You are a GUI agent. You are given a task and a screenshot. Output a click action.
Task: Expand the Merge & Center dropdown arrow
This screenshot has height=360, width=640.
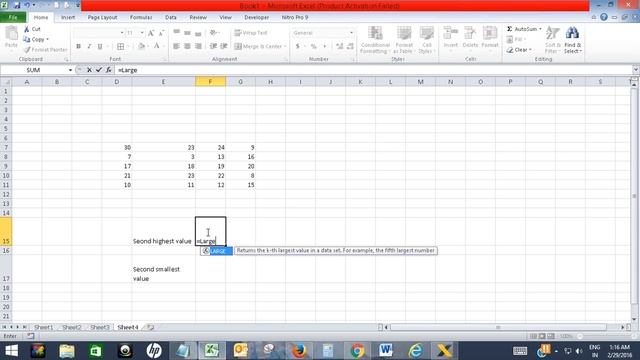click(285, 47)
